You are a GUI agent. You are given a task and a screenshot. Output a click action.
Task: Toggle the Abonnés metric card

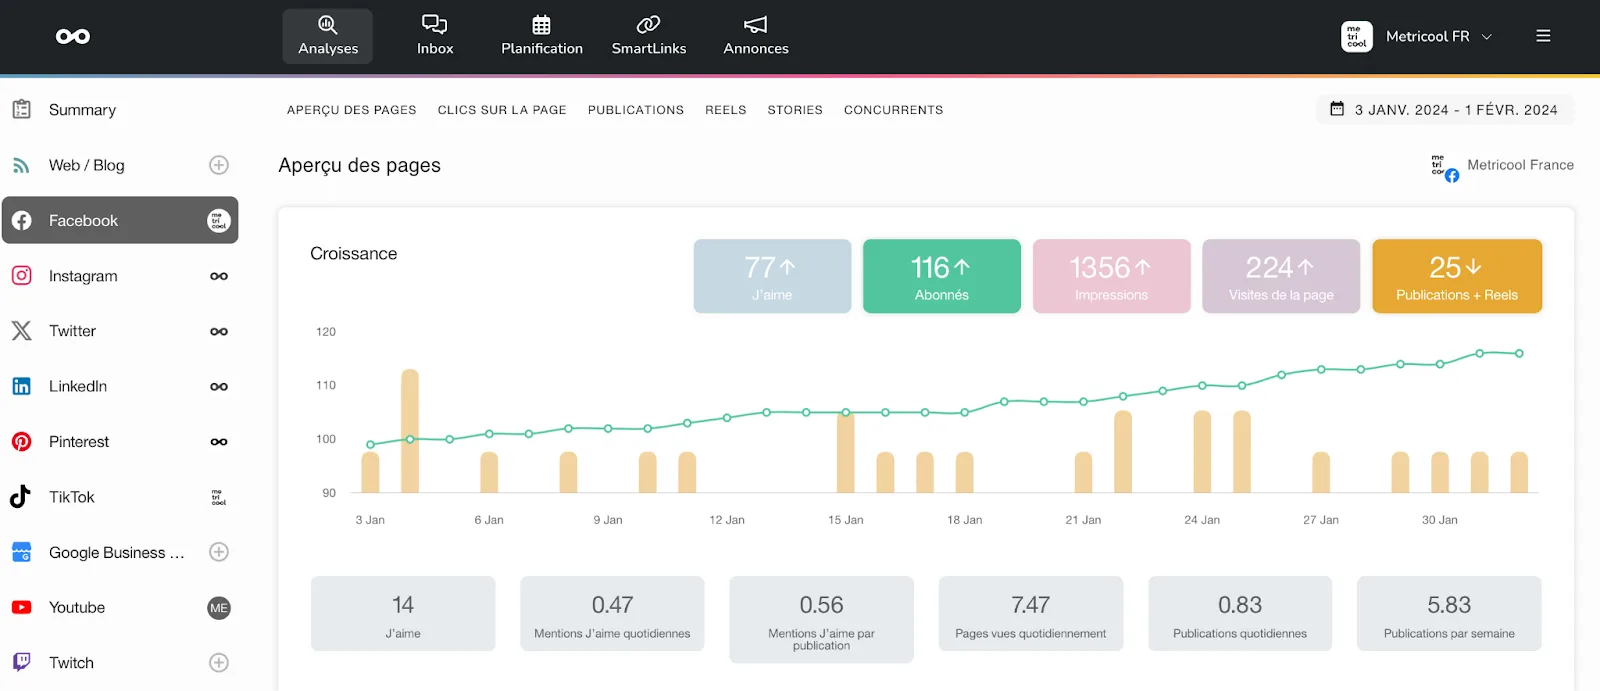(941, 276)
